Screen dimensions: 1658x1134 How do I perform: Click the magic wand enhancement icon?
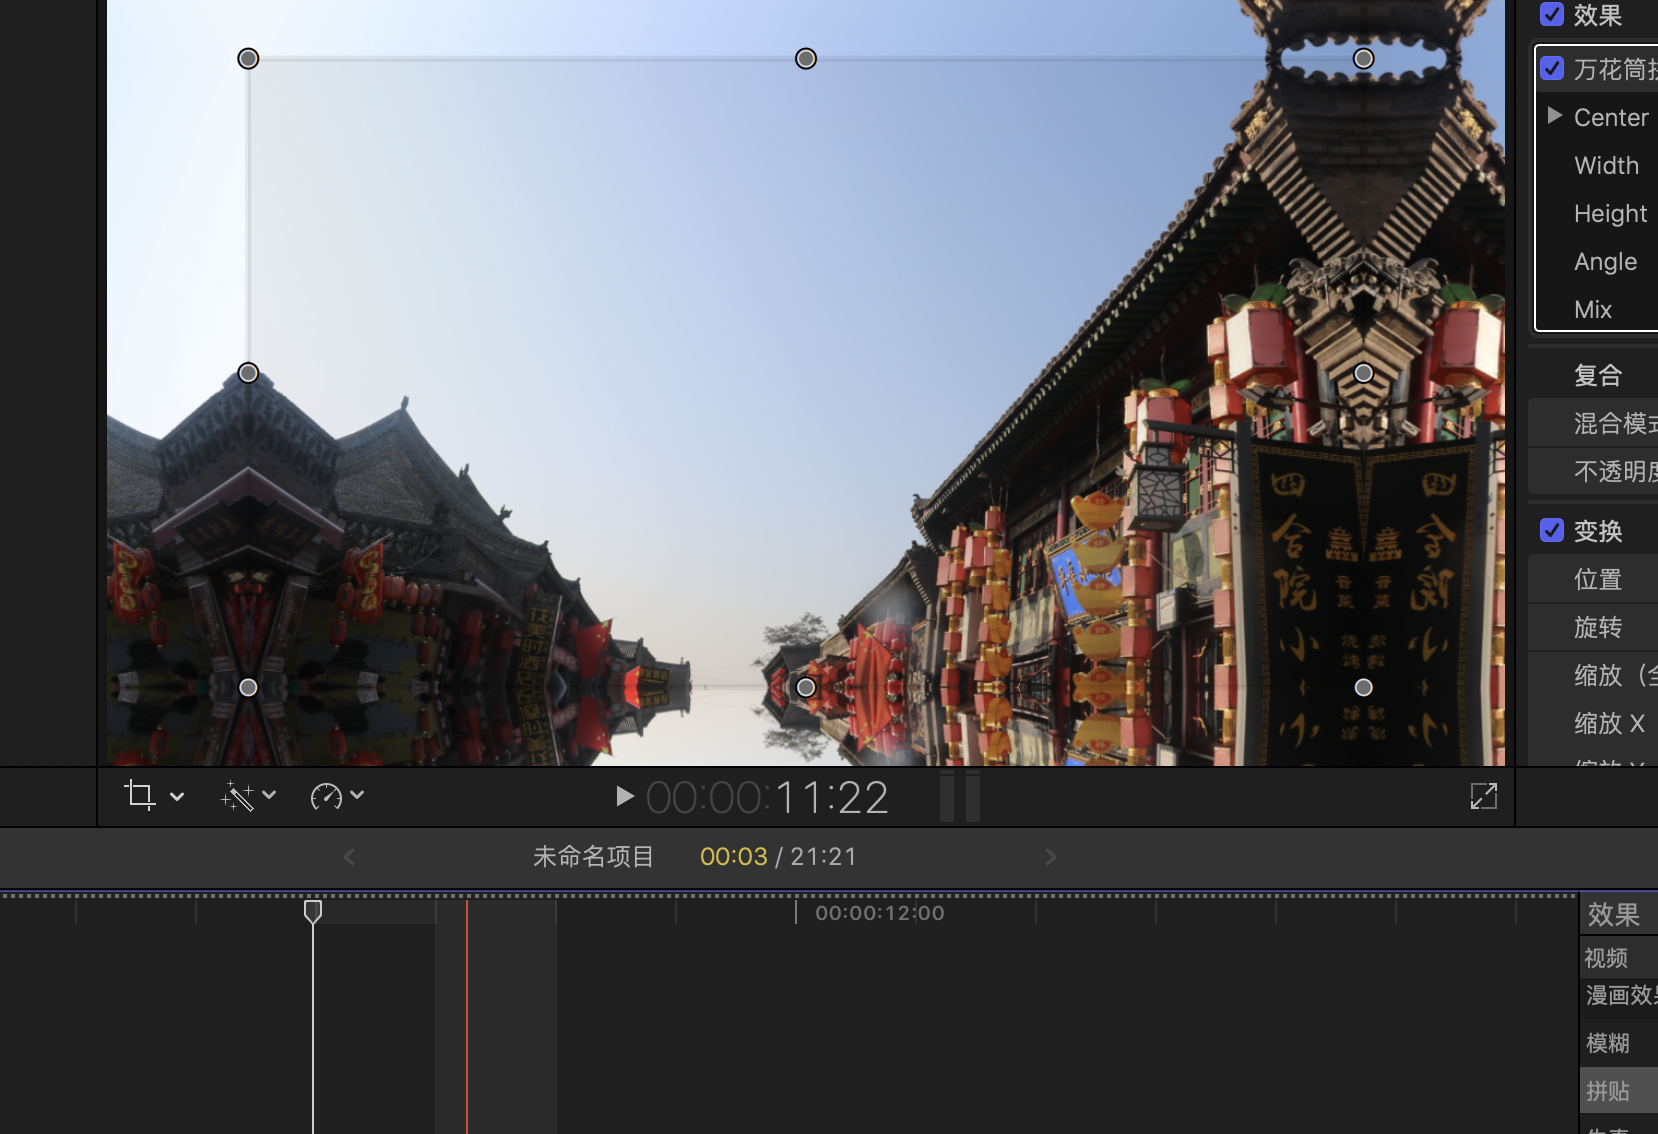click(237, 796)
